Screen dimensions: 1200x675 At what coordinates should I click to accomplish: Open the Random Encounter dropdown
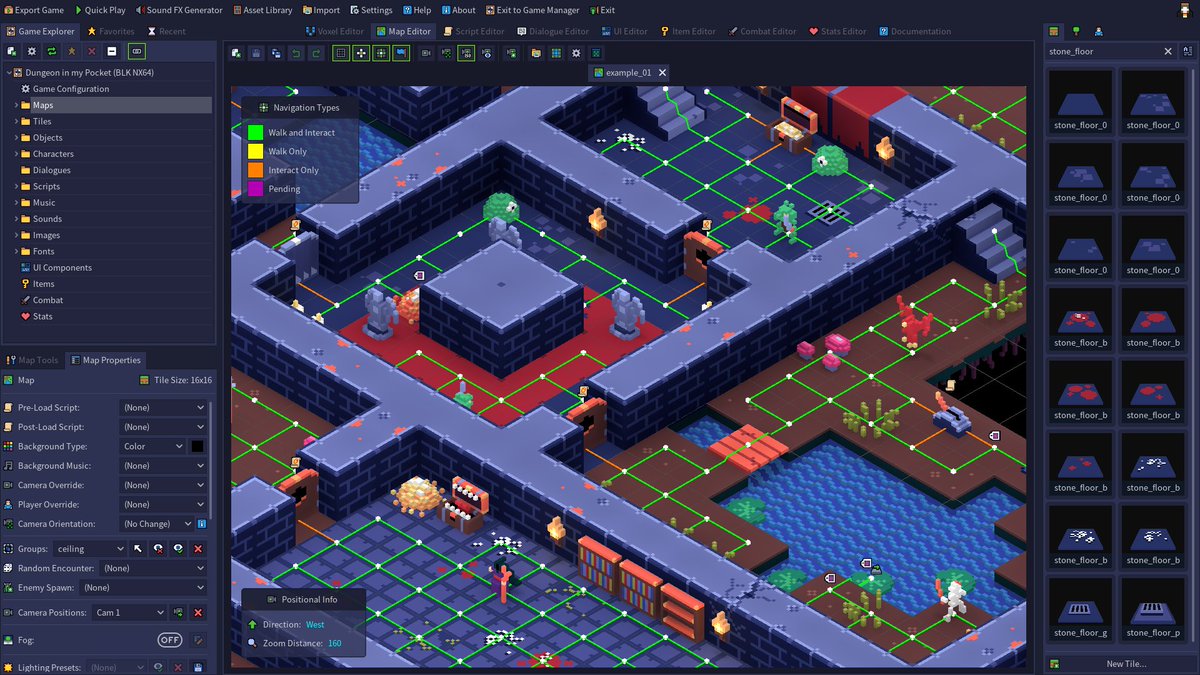[154, 568]
